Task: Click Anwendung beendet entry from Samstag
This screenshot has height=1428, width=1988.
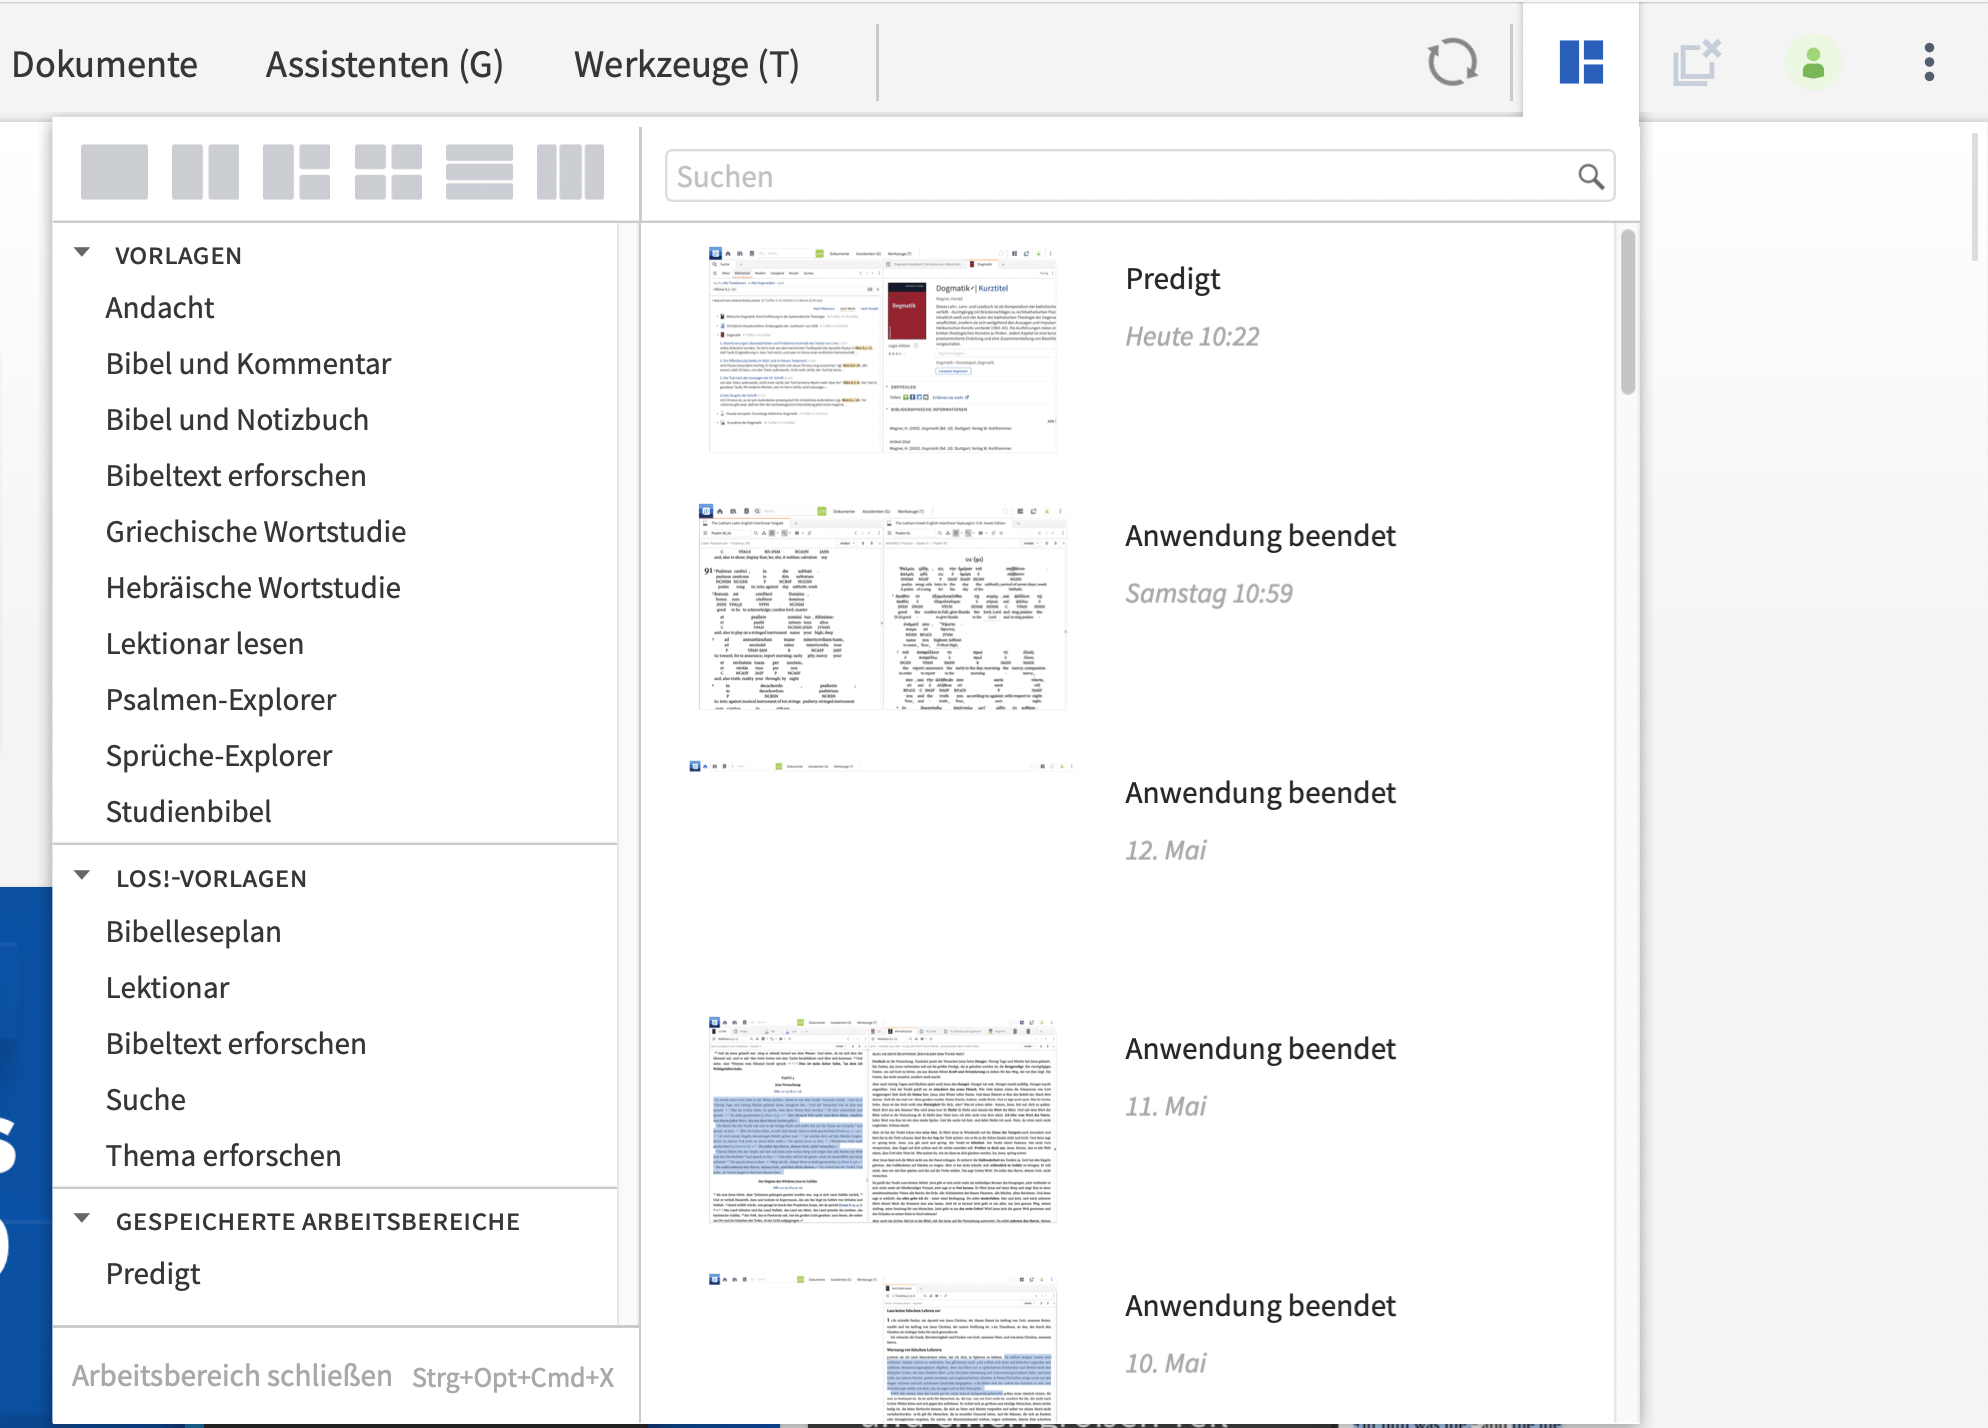Action: [1260, 535]
